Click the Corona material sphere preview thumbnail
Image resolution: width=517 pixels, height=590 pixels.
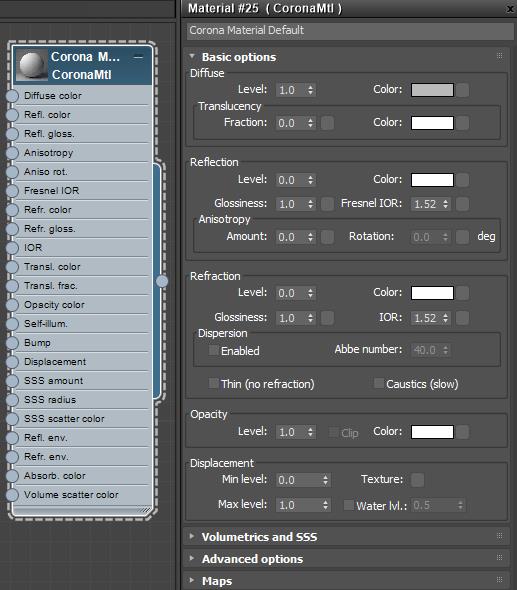(32, 65)
